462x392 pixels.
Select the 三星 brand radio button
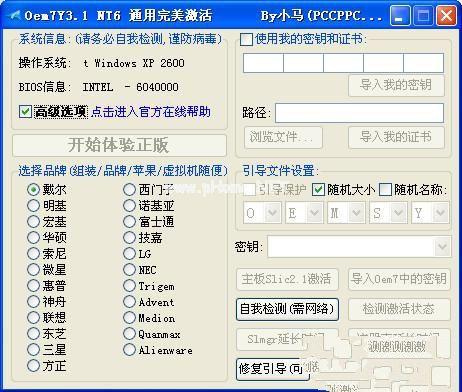point(33,350)
